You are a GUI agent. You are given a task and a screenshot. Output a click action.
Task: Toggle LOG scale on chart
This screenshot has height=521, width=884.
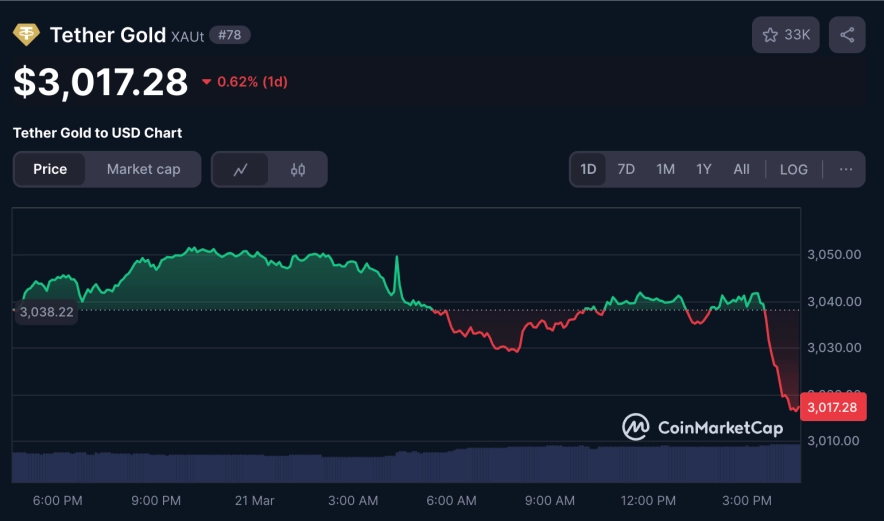(793, 170)
